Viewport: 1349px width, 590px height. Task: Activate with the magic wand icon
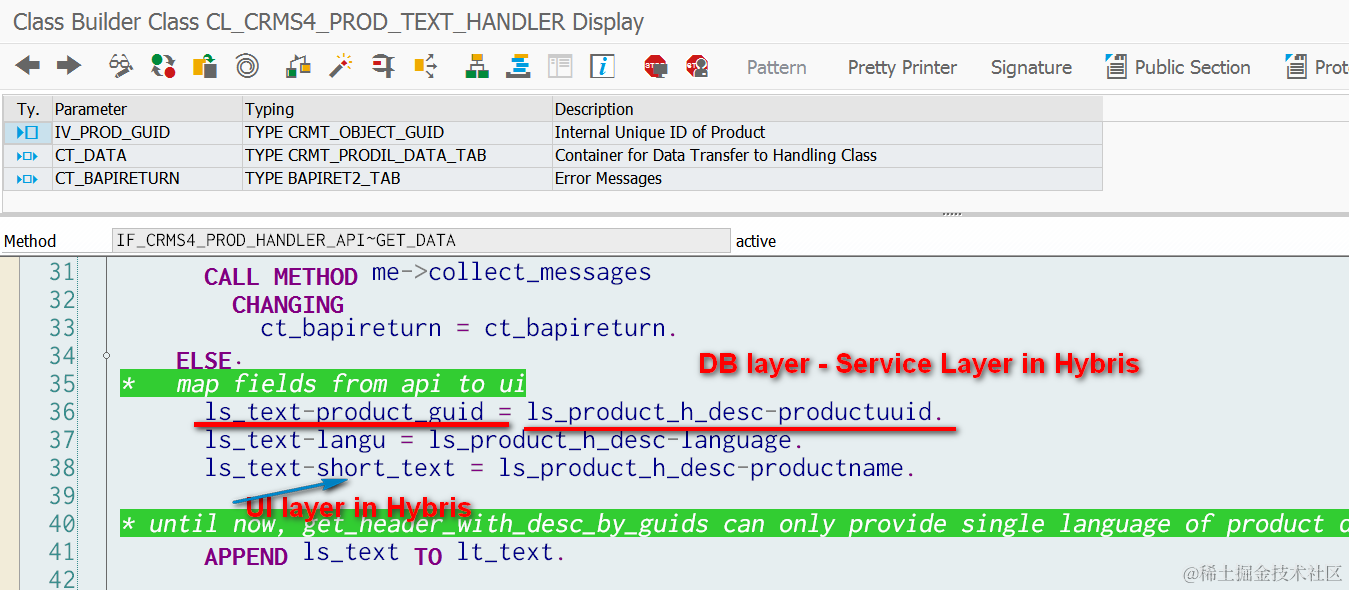tap(341, 67)
